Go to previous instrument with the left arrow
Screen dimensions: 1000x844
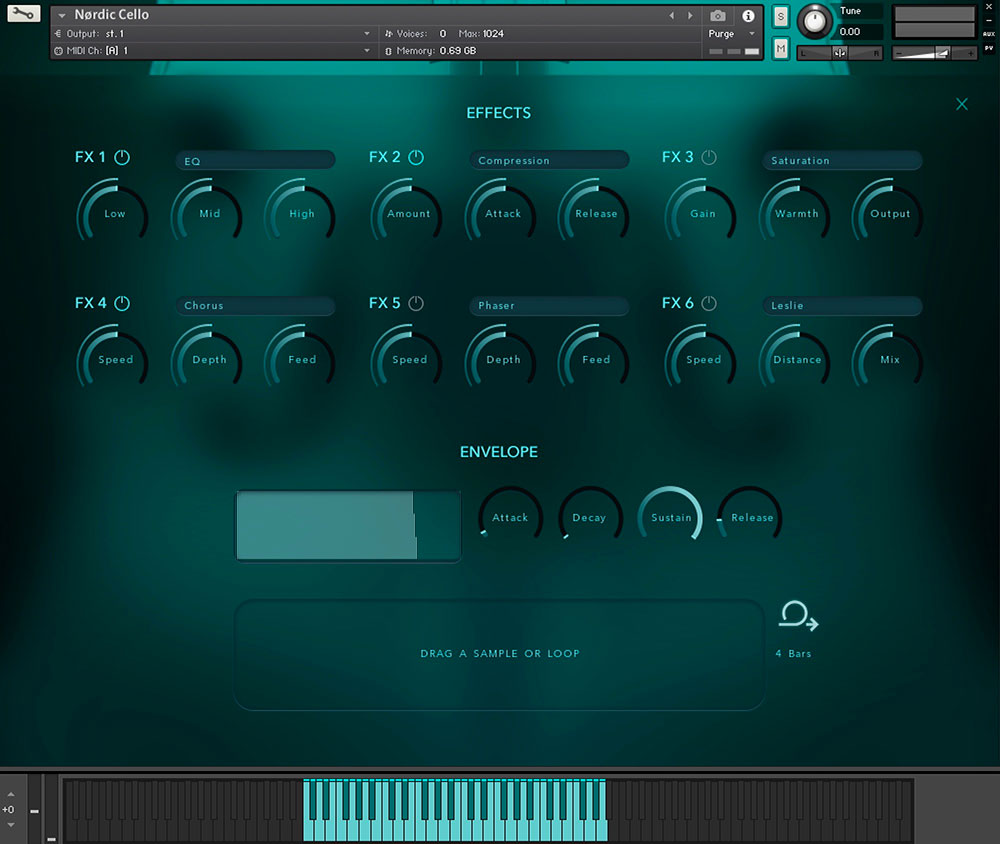pos(672,15)
